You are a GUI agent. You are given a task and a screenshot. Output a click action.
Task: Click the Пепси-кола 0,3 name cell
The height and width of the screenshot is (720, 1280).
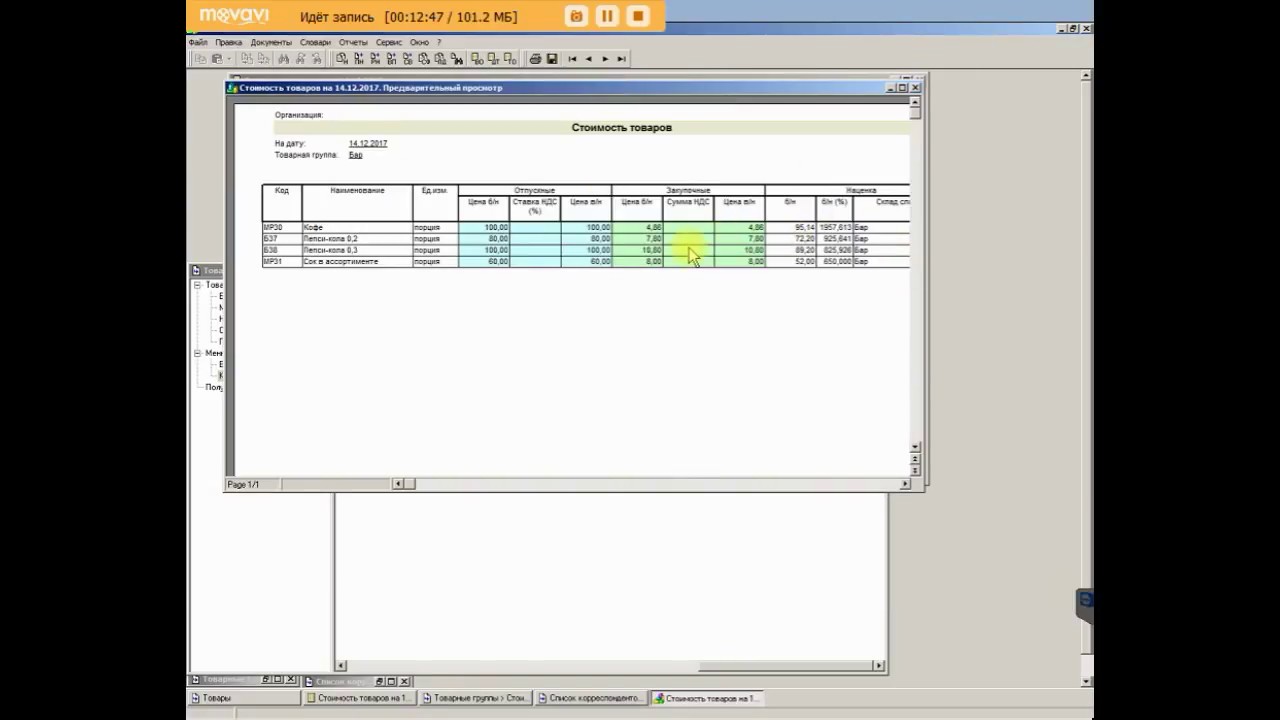[357, 250]
